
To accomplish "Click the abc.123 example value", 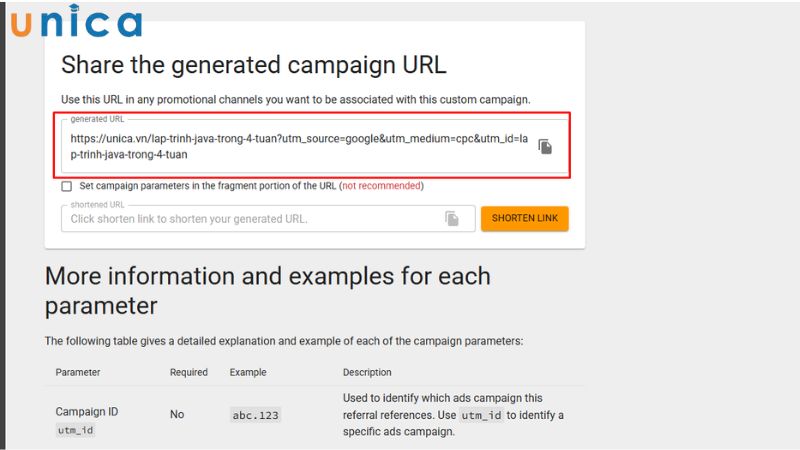I will 254,415.
